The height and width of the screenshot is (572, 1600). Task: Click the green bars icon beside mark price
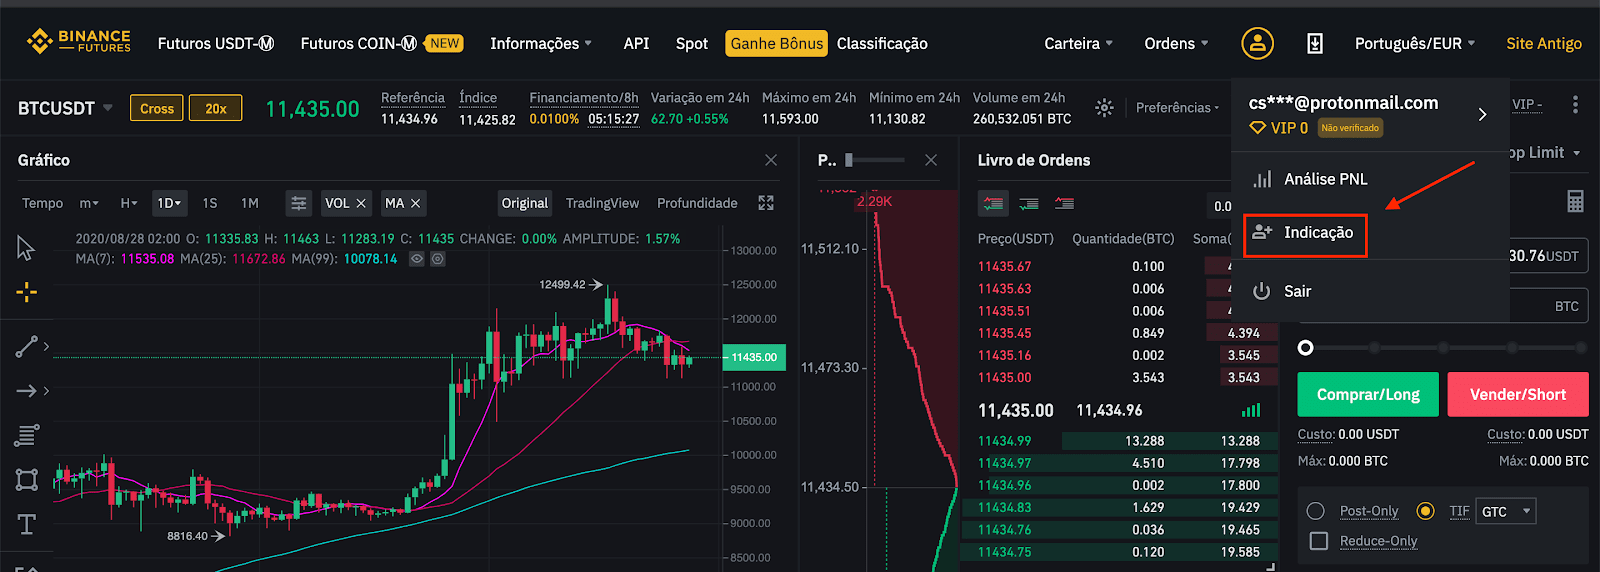pos(1251,410)
